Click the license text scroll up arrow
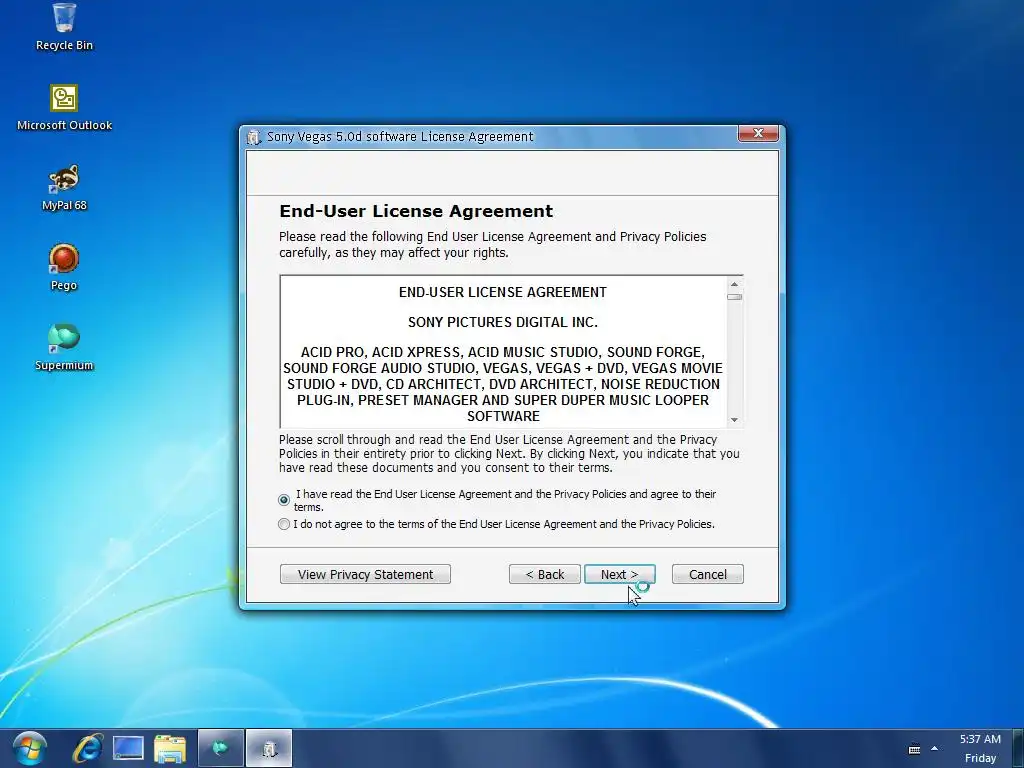This screenshot has width=1024, height=768. pyautogui.click(x=734, y=284)
